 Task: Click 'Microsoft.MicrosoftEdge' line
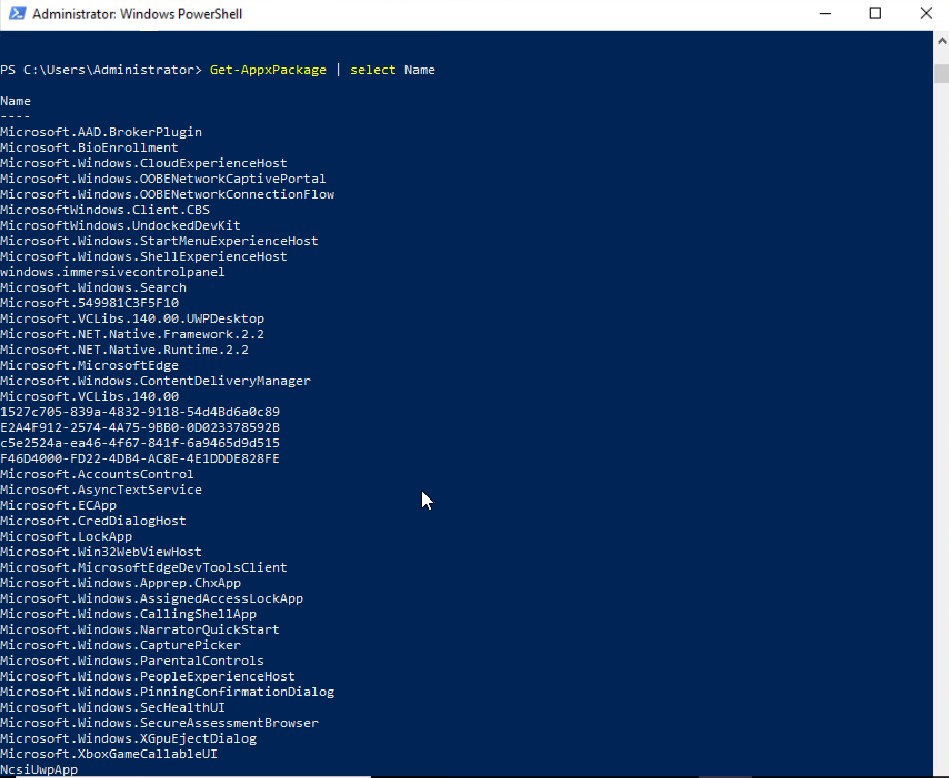tap(90, 366)
